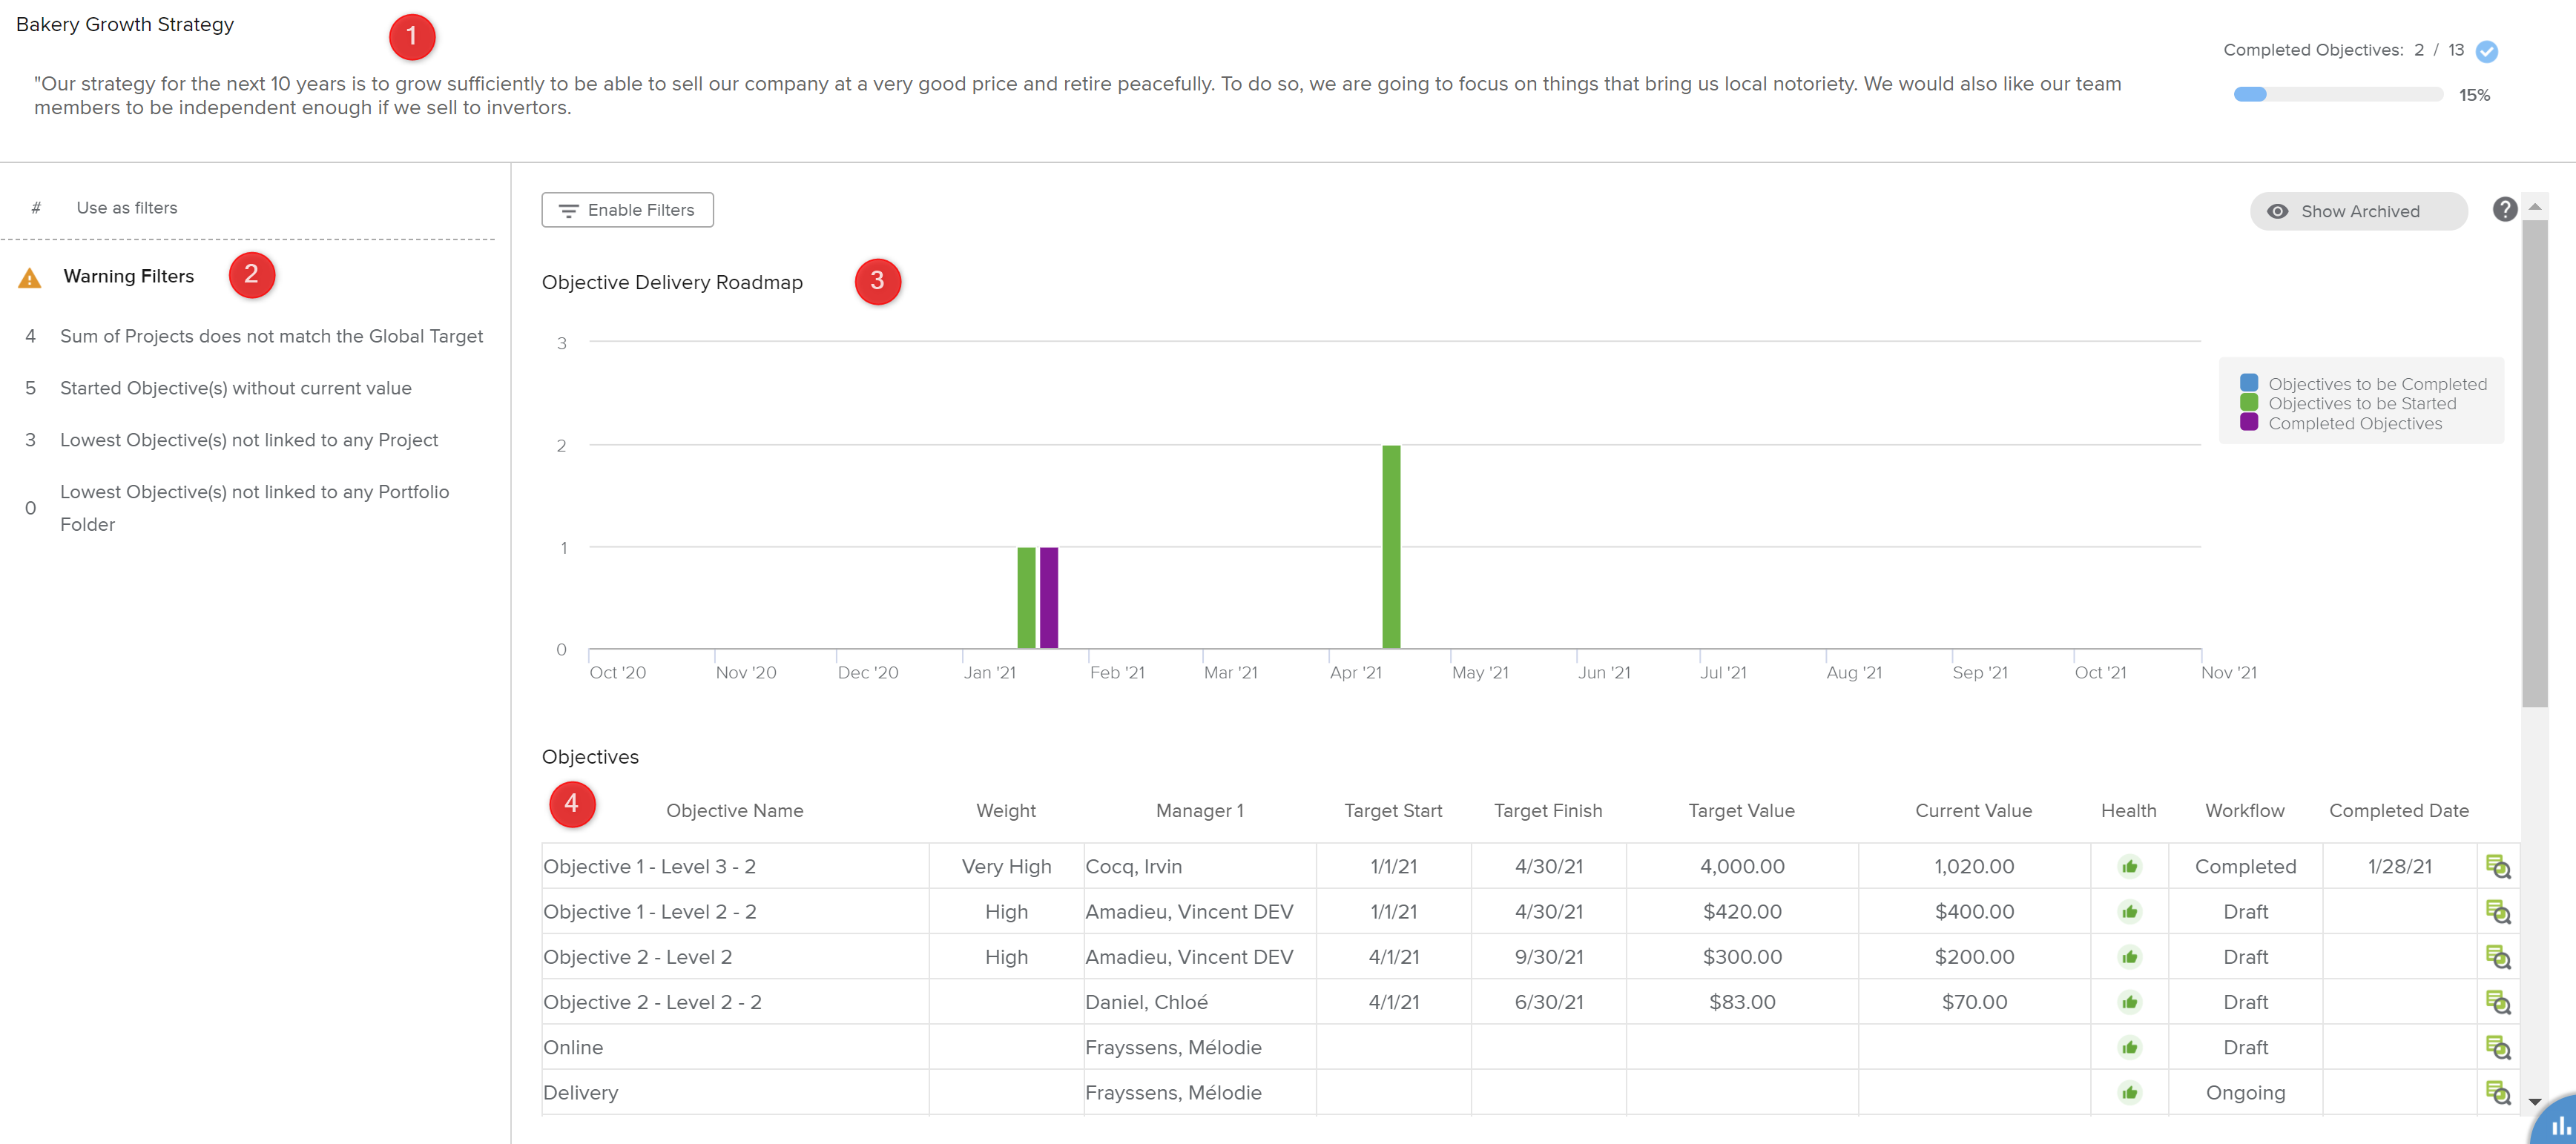Filter by Lowest Objective(s) not linked to Project
The height and width of the screenshot is (1144, 2576).
click(248, 440)
